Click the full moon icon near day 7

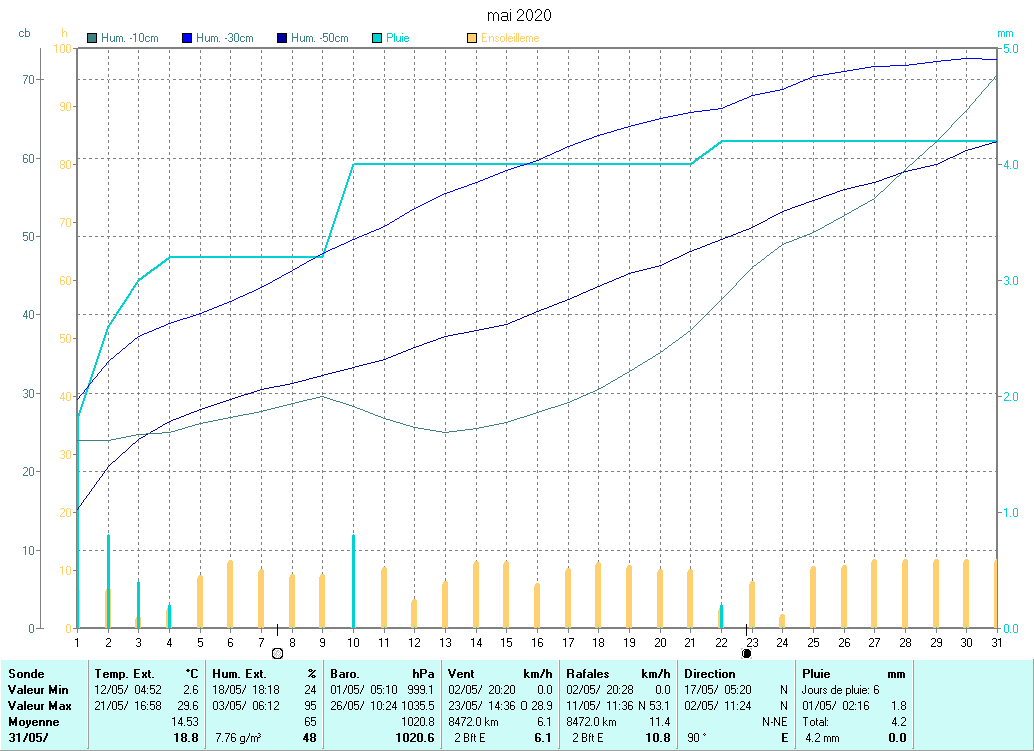pyautogui.click(x=277, y=653)
